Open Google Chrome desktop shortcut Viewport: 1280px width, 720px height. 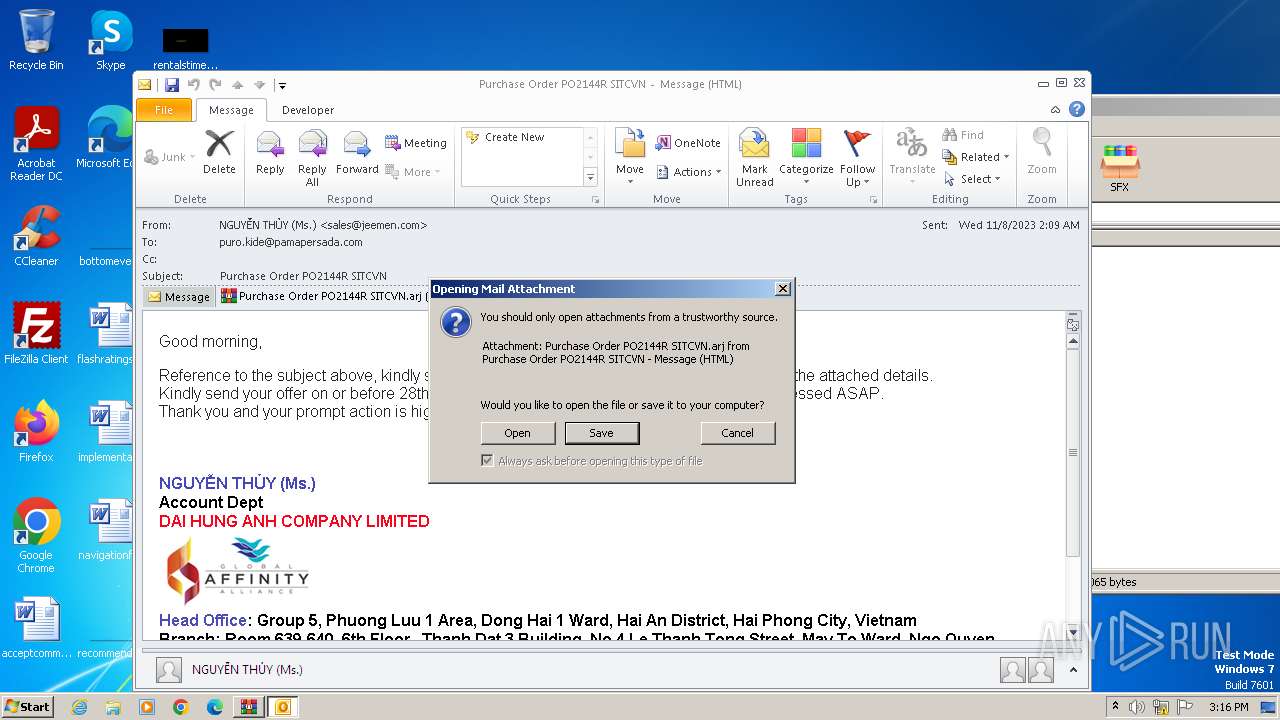(x=36, y=535)
